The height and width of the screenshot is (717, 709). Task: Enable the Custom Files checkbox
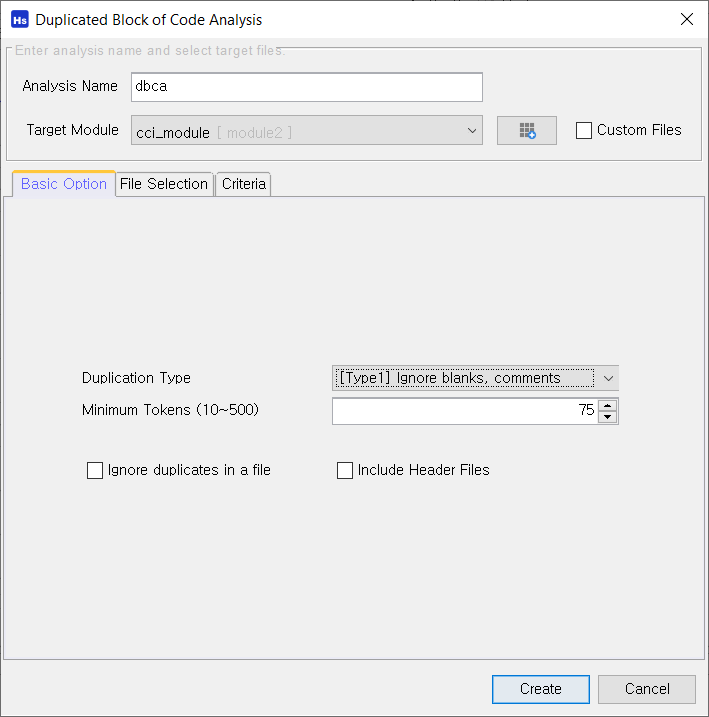(584, 130)
